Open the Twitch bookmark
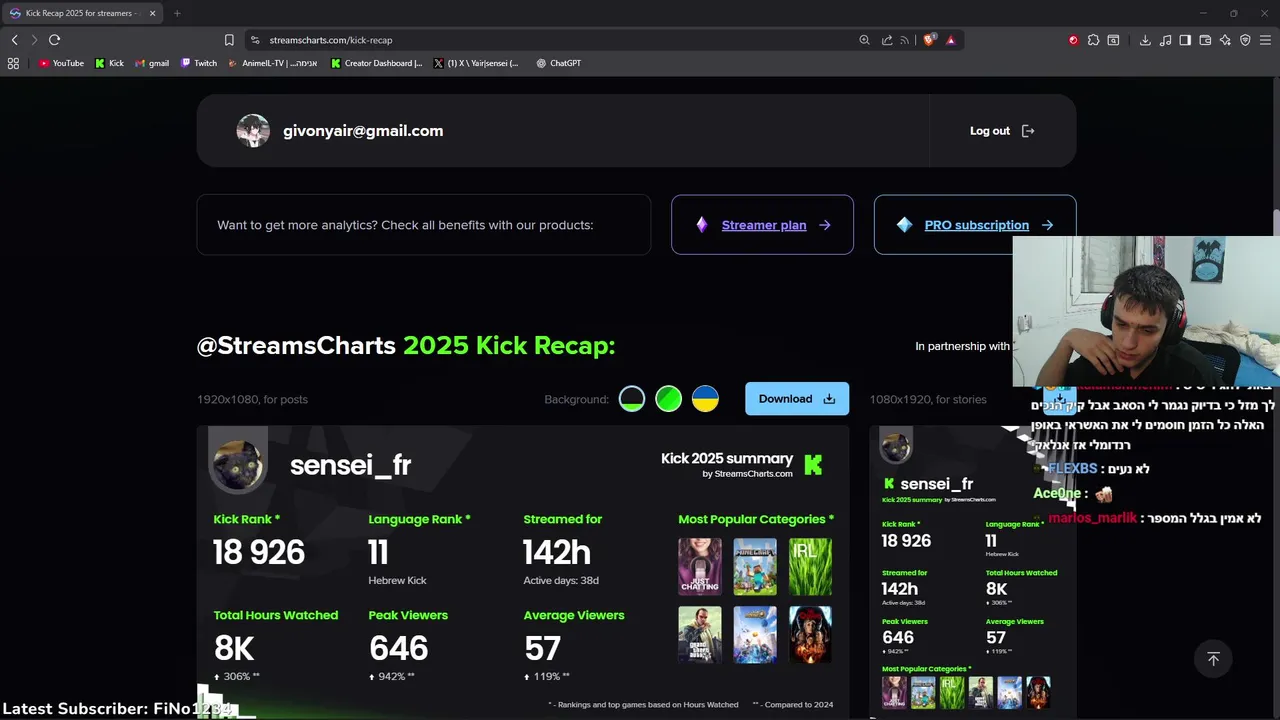 (199, 63)
